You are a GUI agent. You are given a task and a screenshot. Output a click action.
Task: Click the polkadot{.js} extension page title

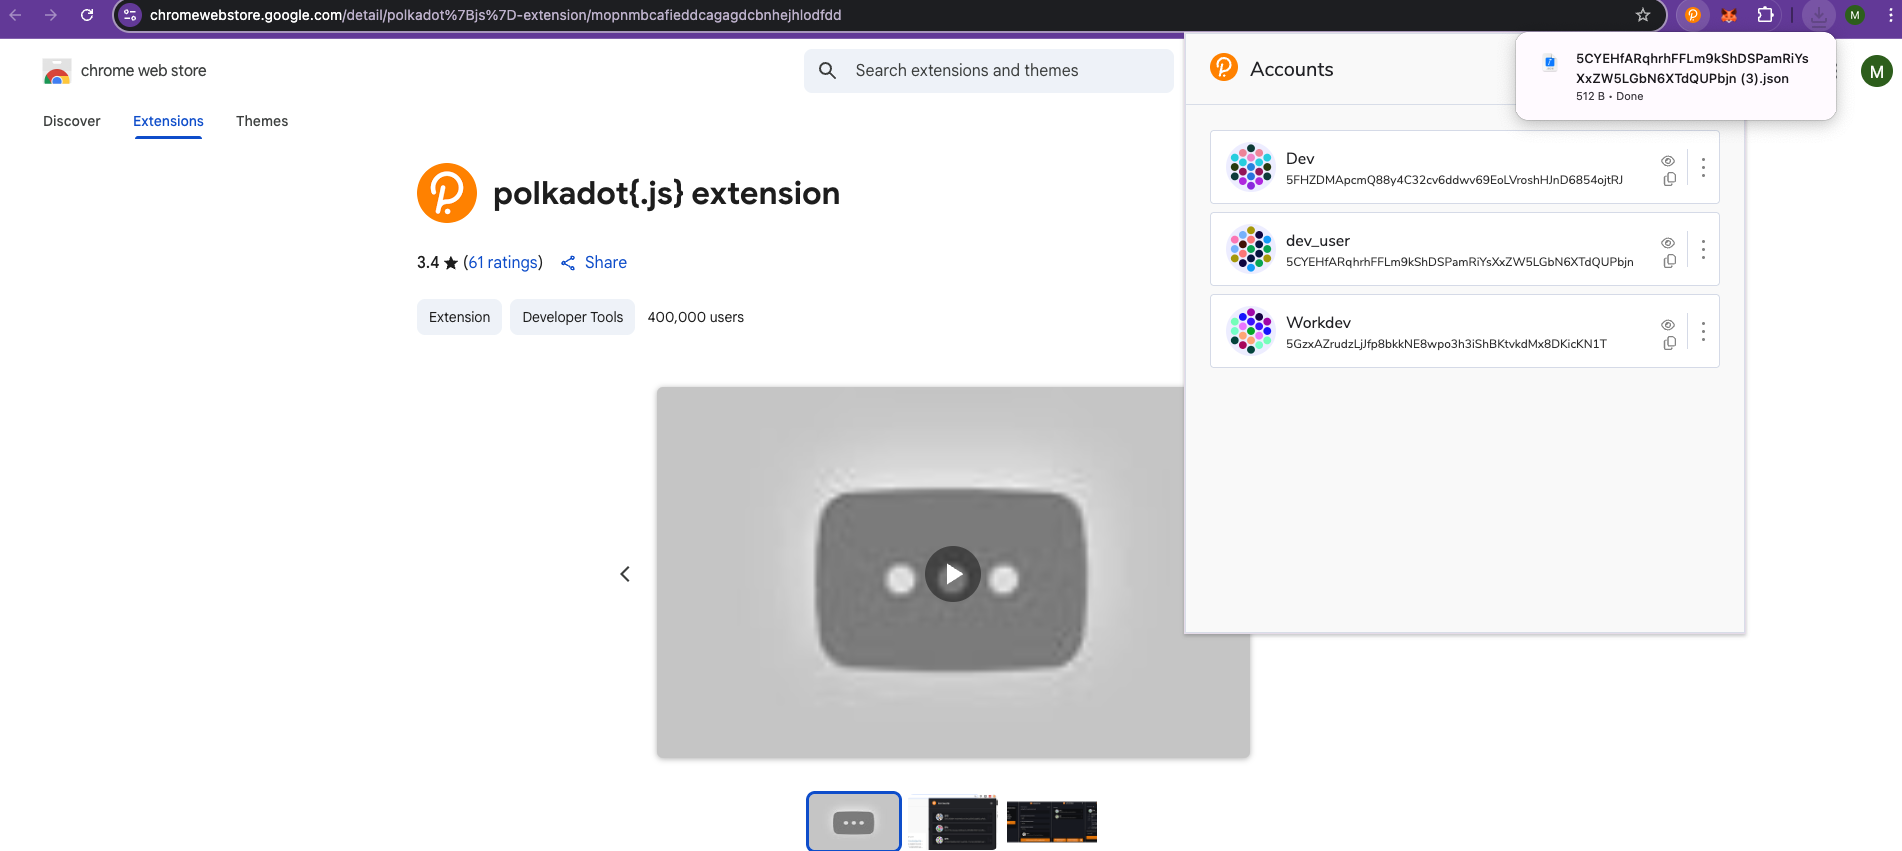click(x=667, y=193)
